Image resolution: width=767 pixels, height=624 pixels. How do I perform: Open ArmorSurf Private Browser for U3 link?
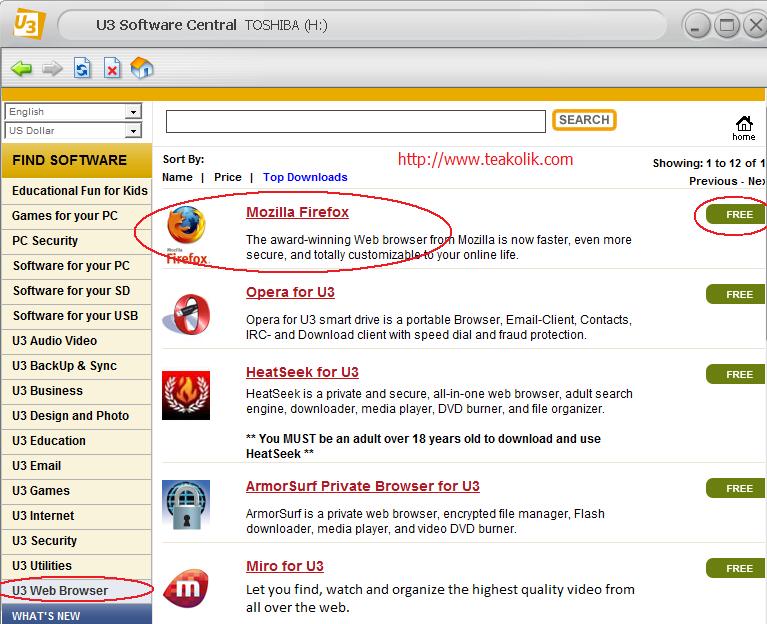[362, 486]
